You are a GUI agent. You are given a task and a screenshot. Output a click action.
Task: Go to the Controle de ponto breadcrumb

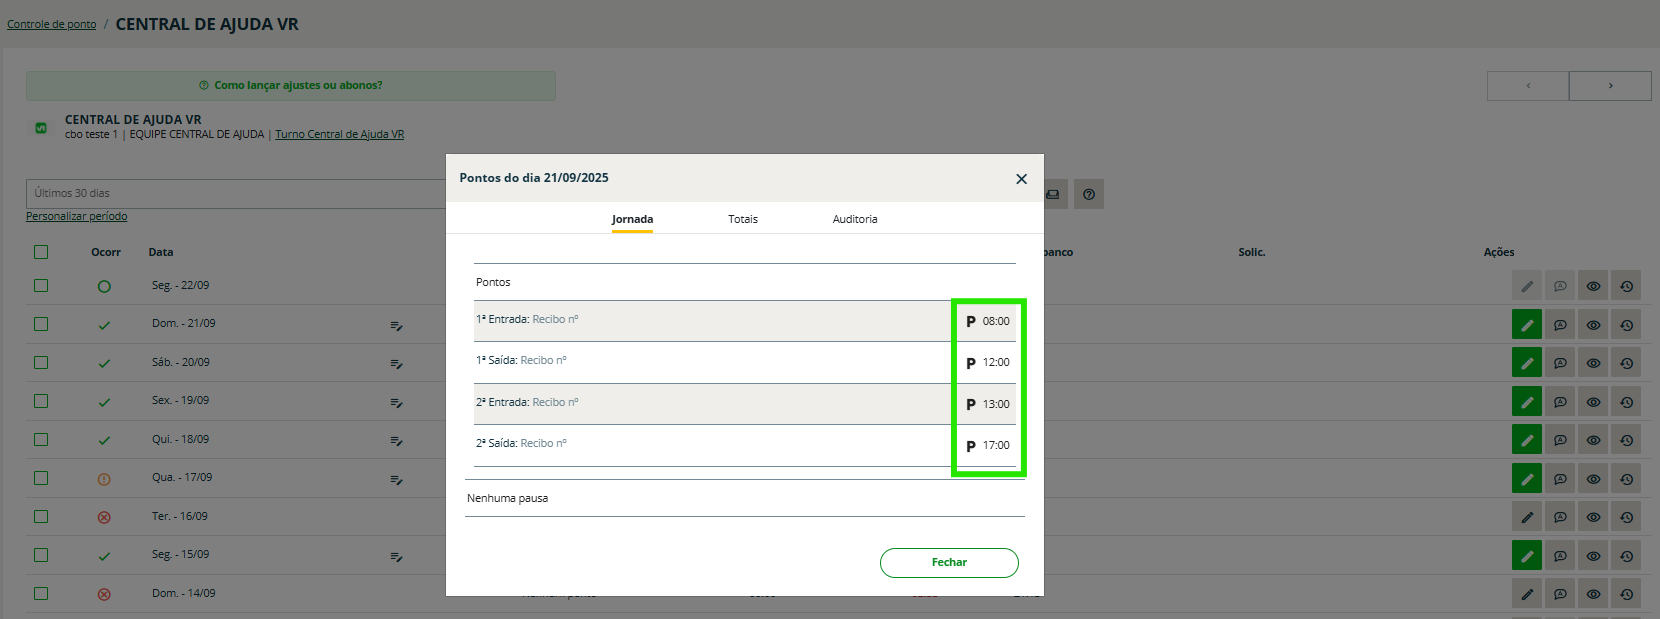tap(52, 24)
